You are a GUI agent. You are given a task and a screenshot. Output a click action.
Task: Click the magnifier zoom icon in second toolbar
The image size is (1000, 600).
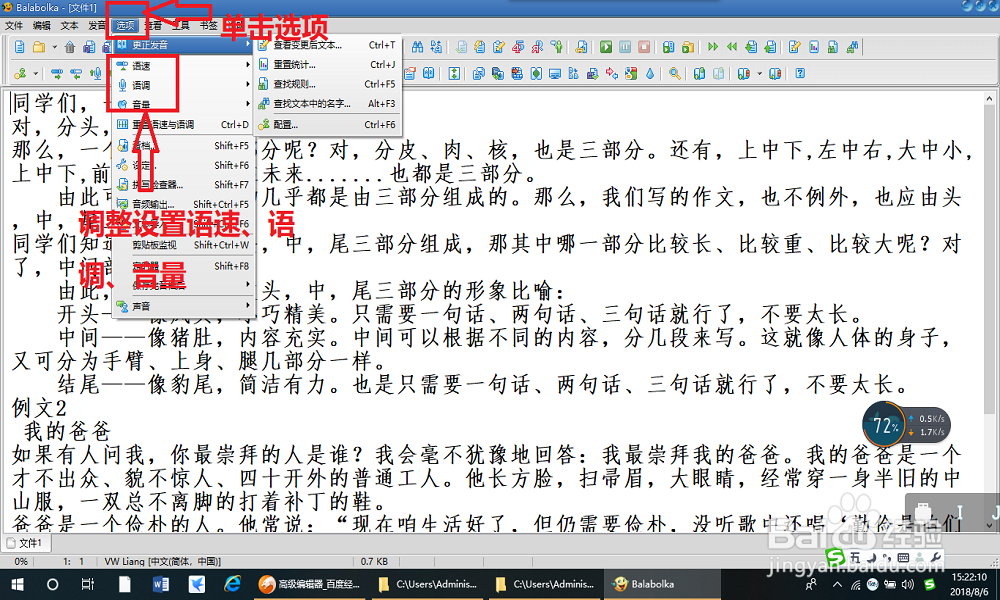(675, 73)
